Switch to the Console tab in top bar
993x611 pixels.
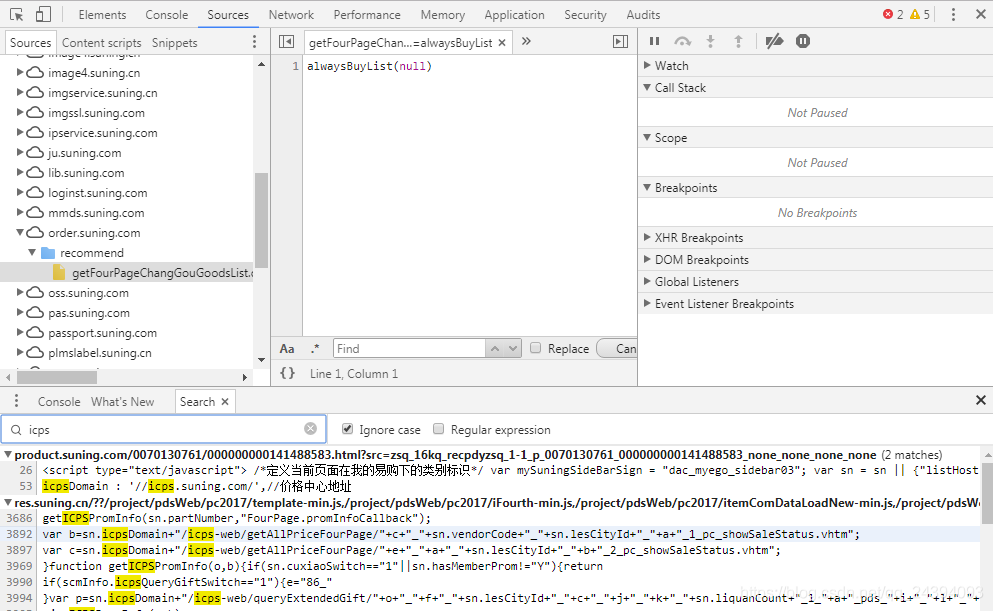coord(167,15)
